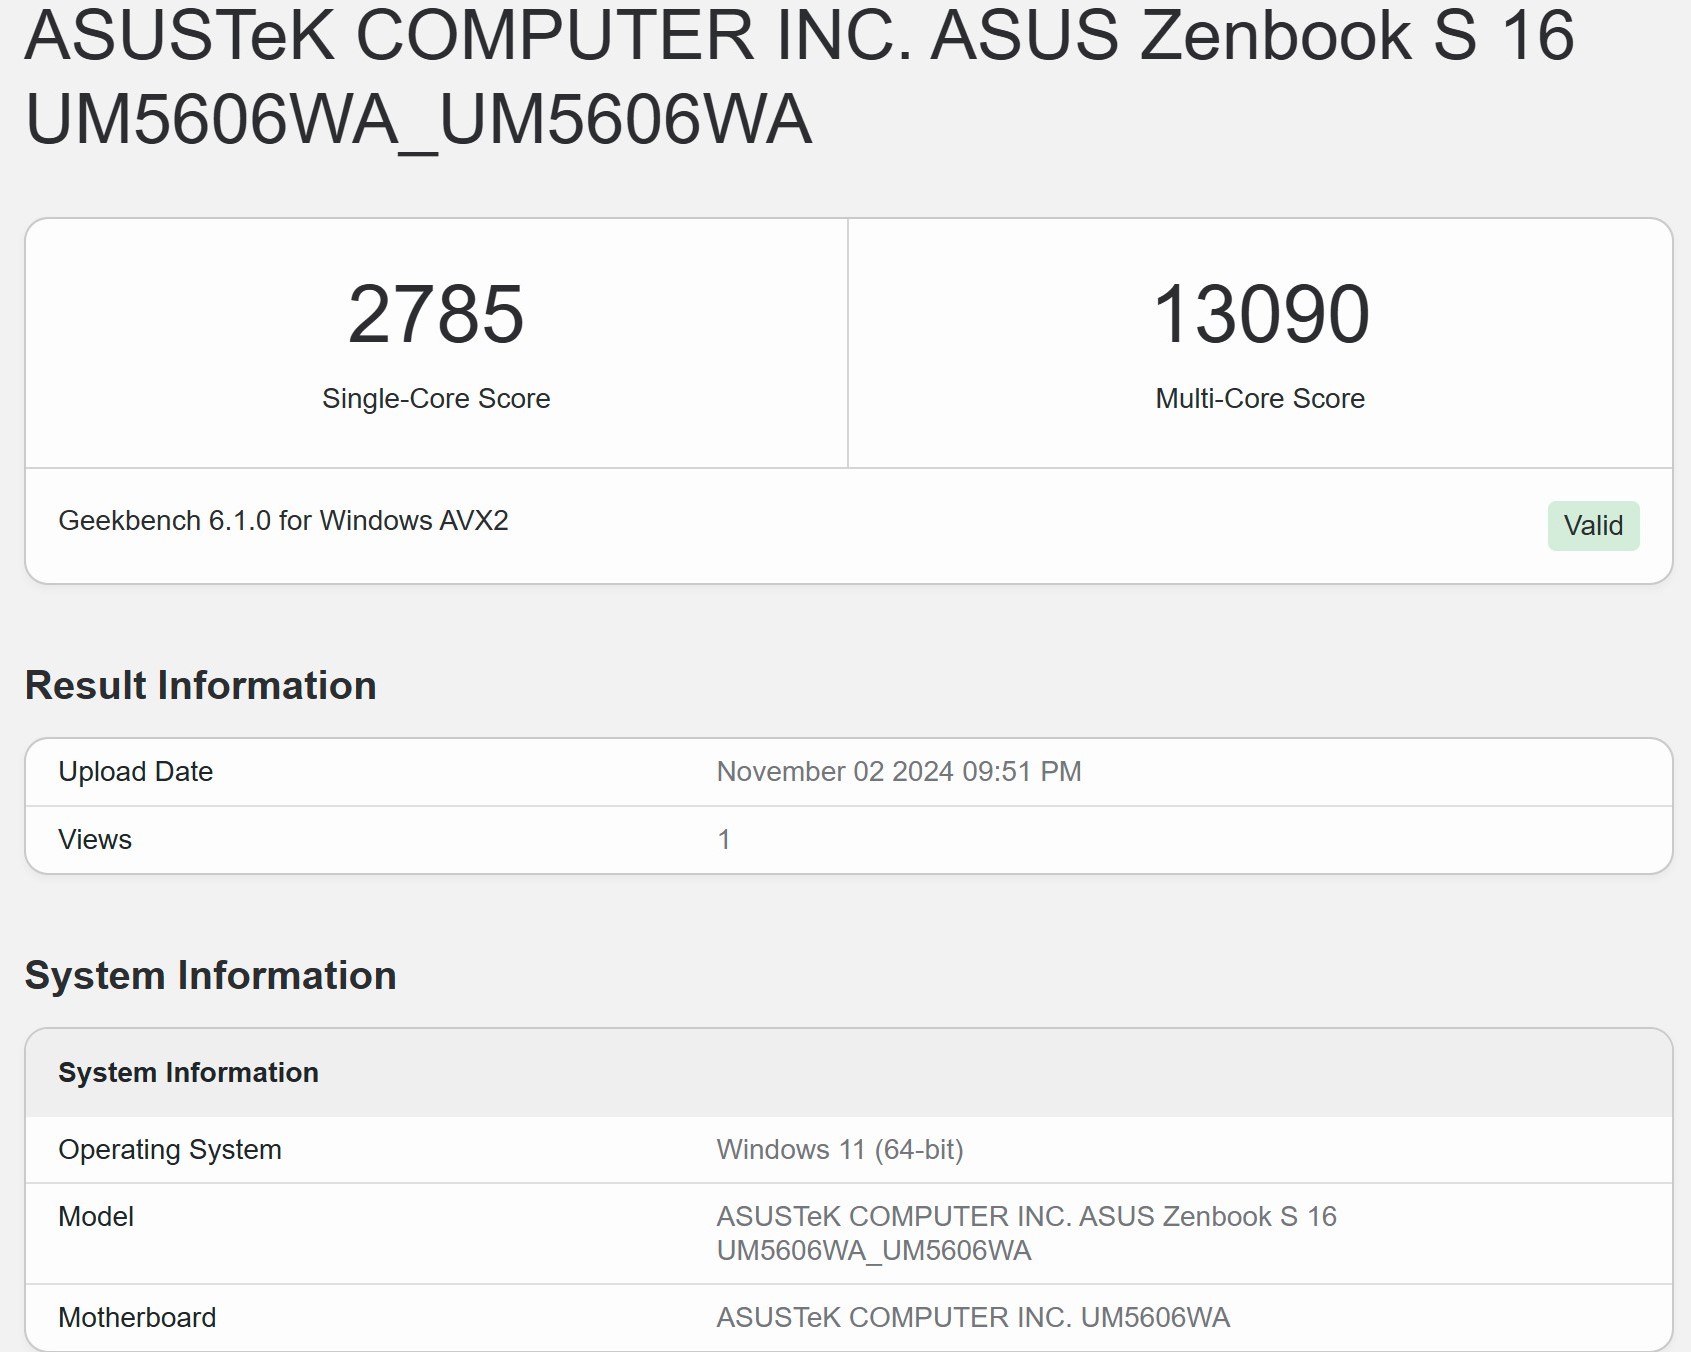1691x1352 pixels.
Task: Click the "Single-Core Score" label
Action: (436, 398)
